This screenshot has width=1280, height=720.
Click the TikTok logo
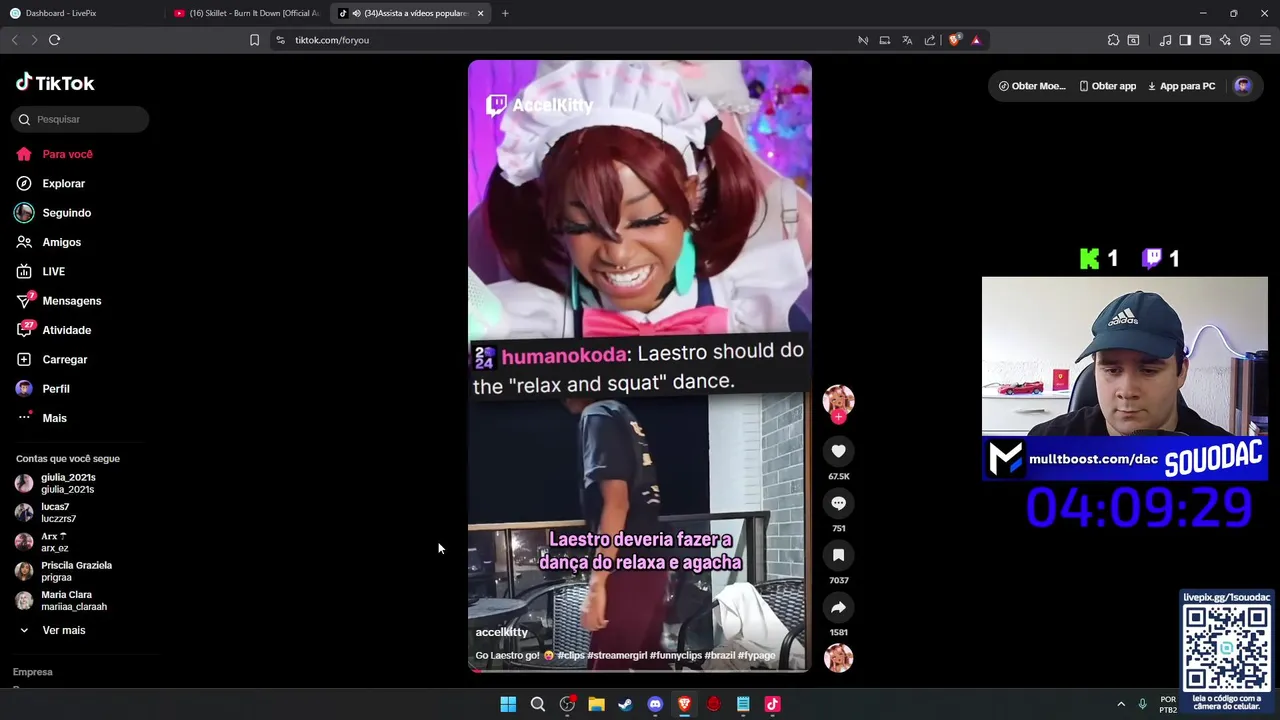click(55, 83)
